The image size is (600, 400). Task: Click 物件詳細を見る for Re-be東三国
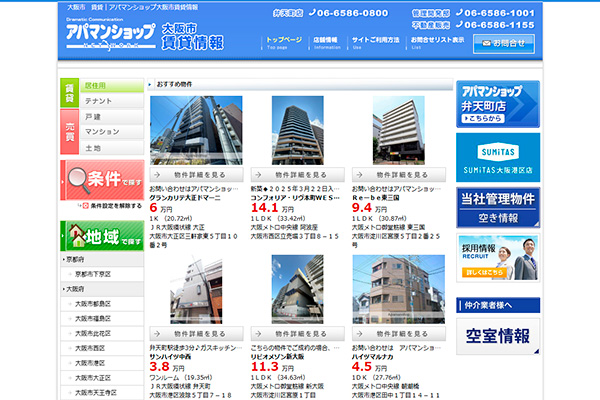[x=399, y=175]
